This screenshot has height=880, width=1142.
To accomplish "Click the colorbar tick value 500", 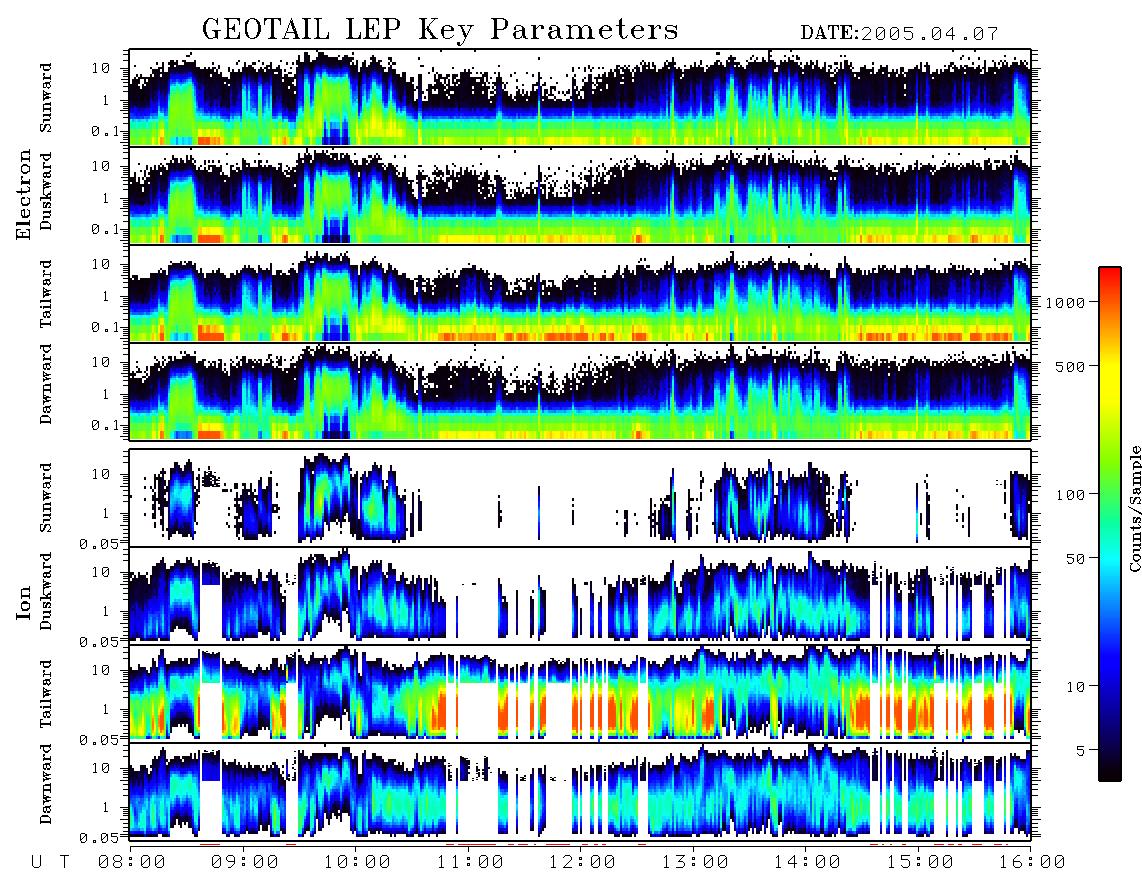I will tap(1071, 366).
